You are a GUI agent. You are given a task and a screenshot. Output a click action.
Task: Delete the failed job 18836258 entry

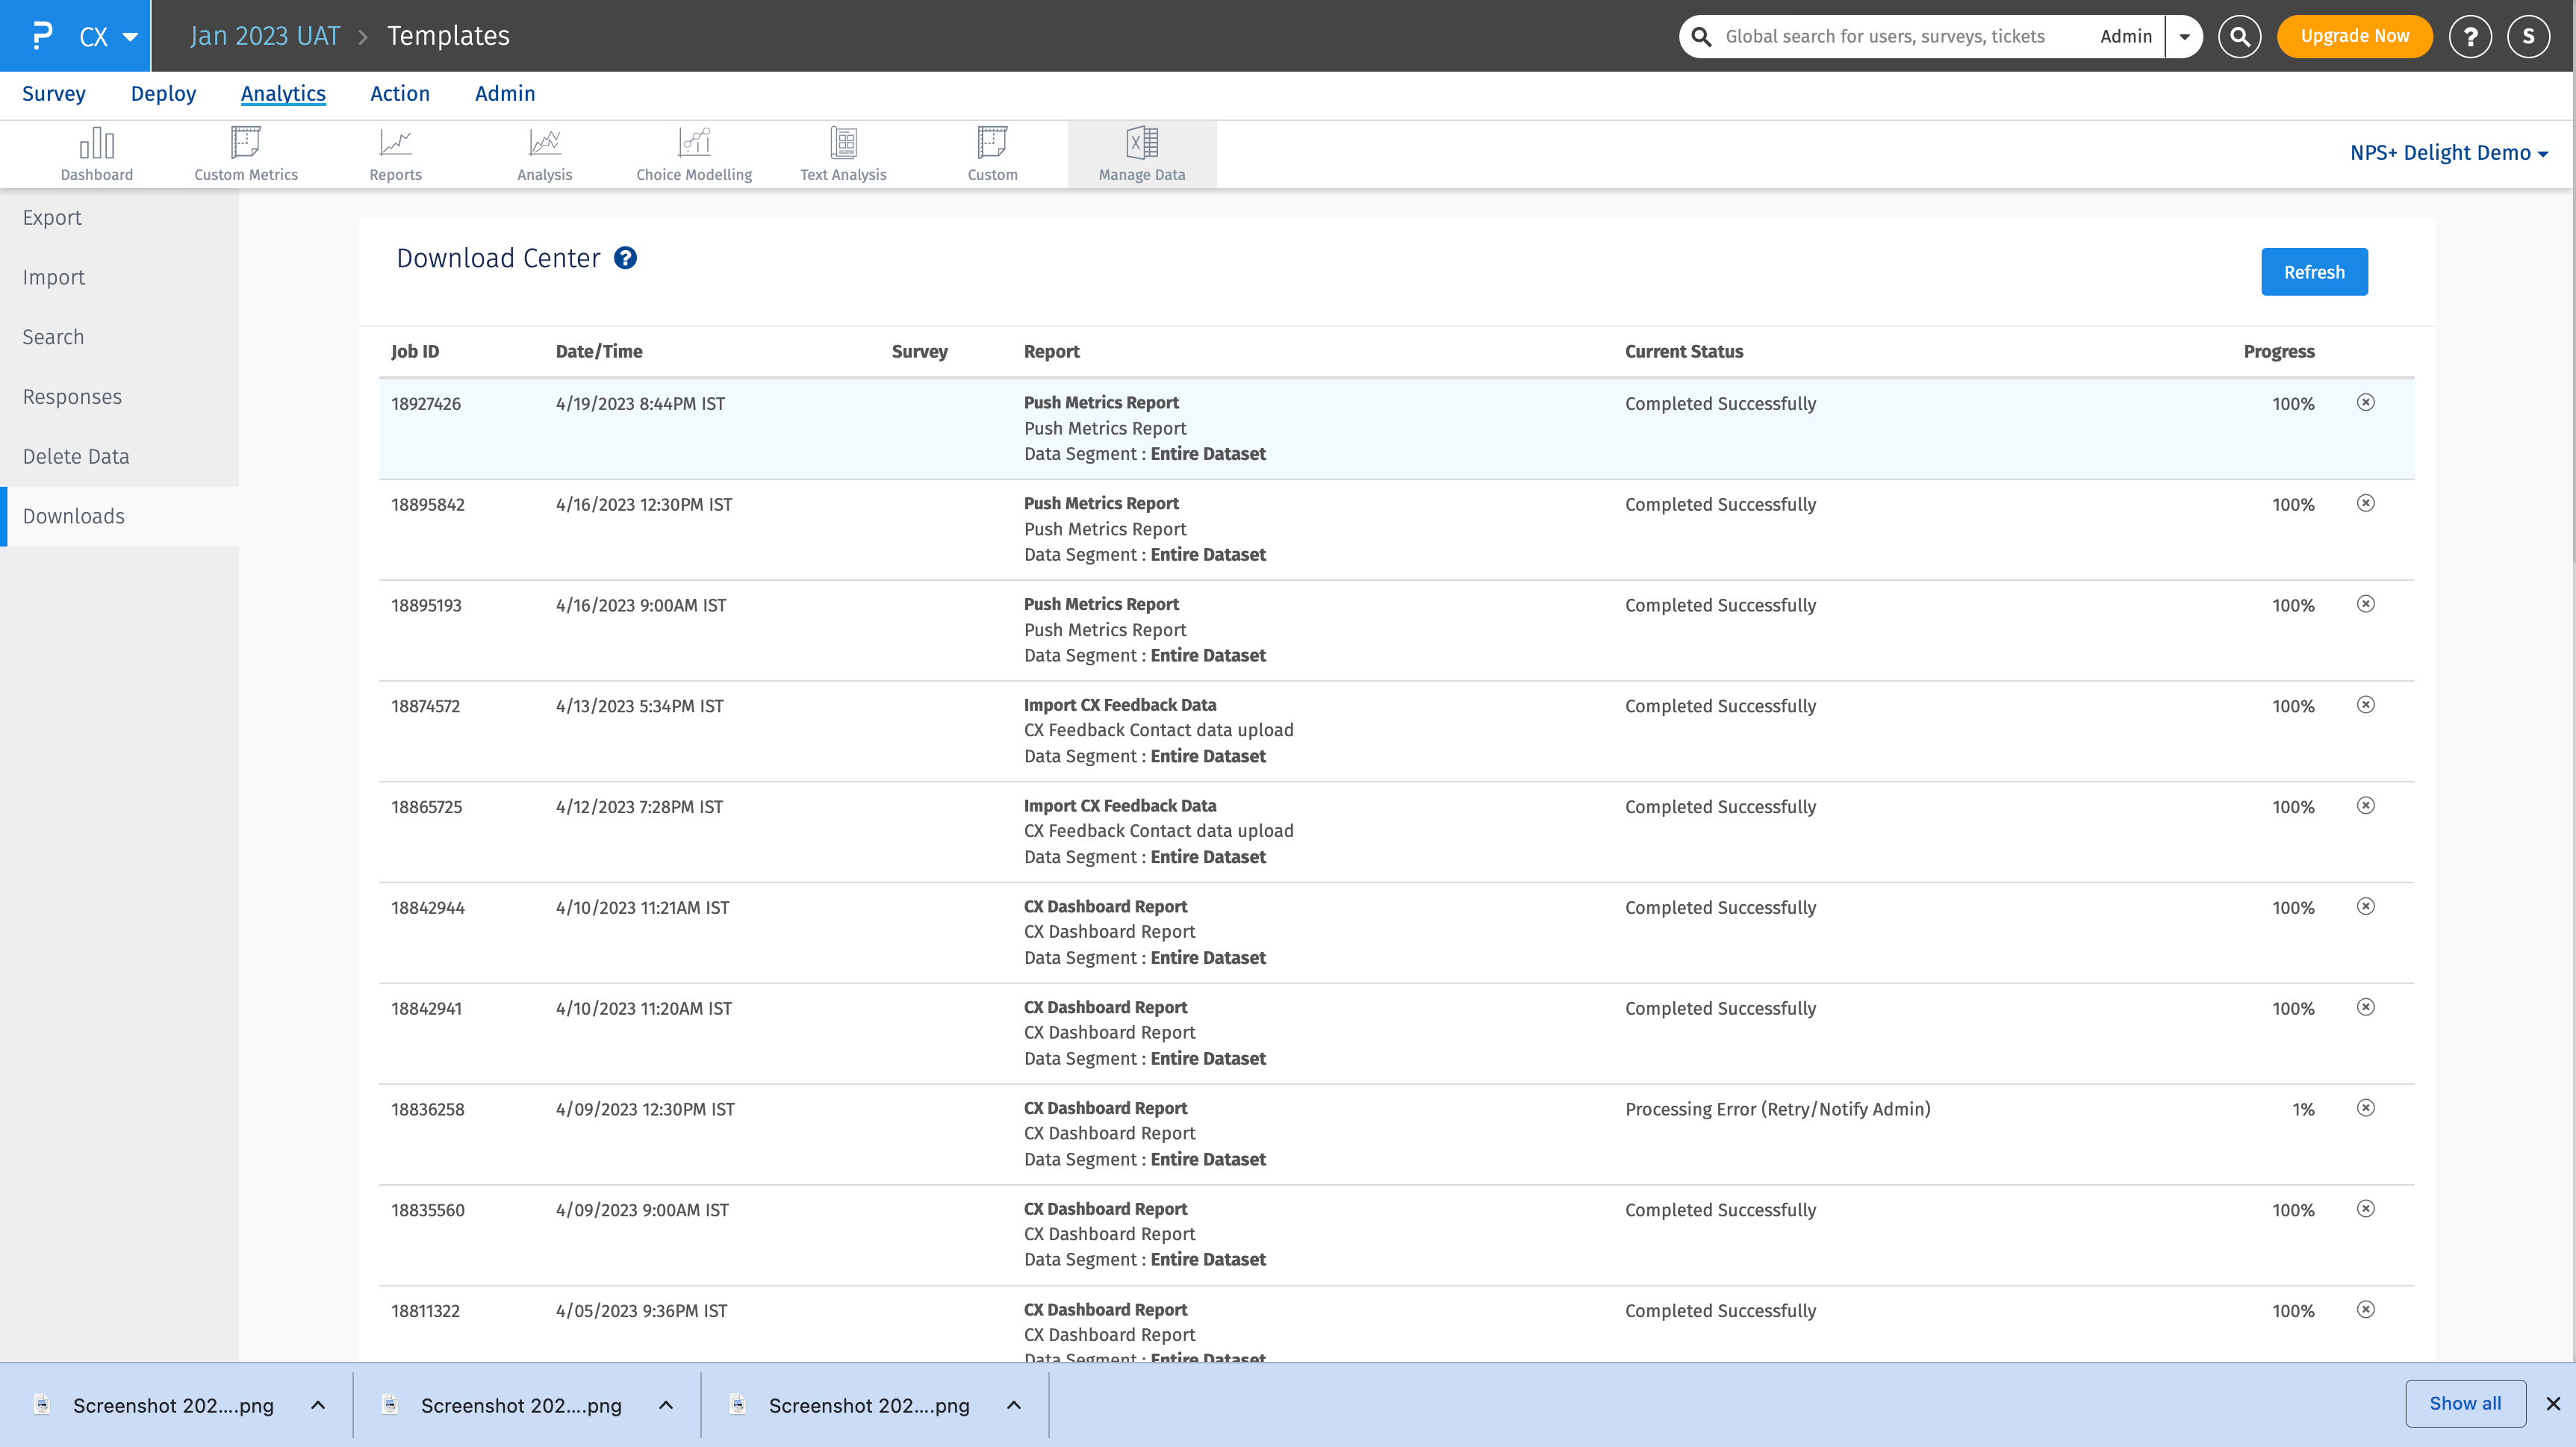2365,1108
